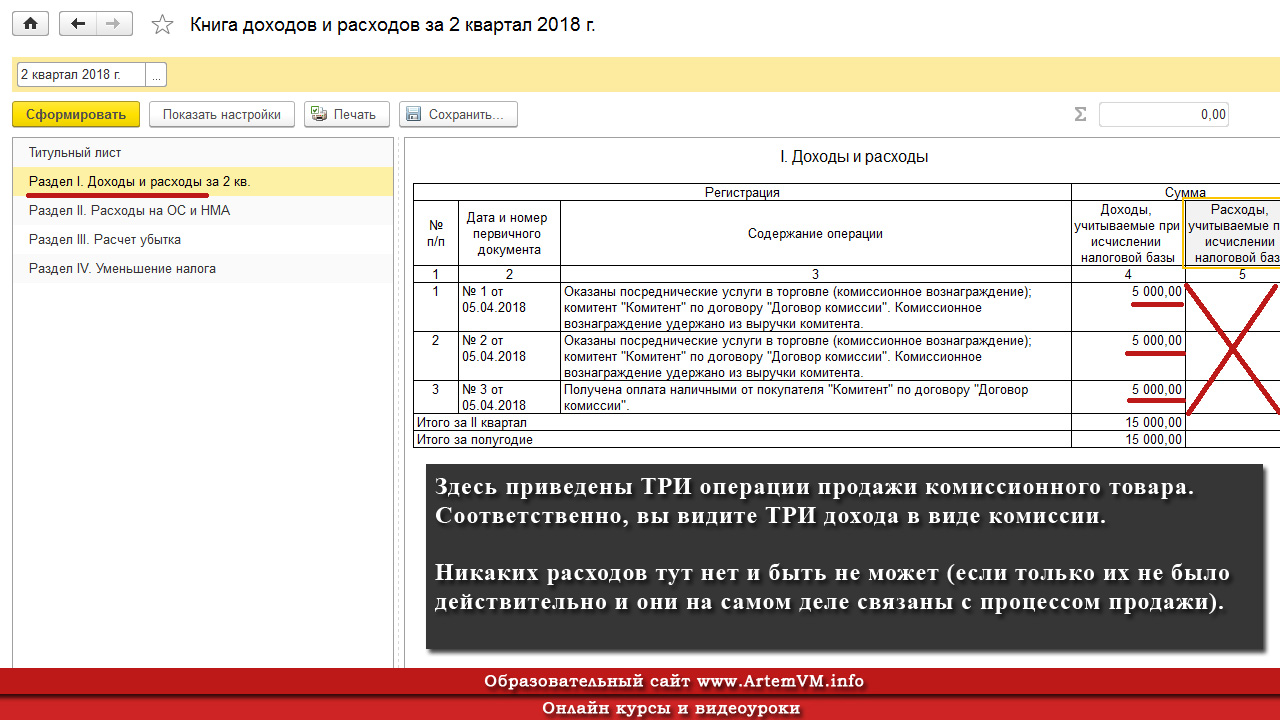This screenshot has height=720, width=1280.
Task: Select document cell '№ 2 от 05.04.2018'
Action: point(509,356)
